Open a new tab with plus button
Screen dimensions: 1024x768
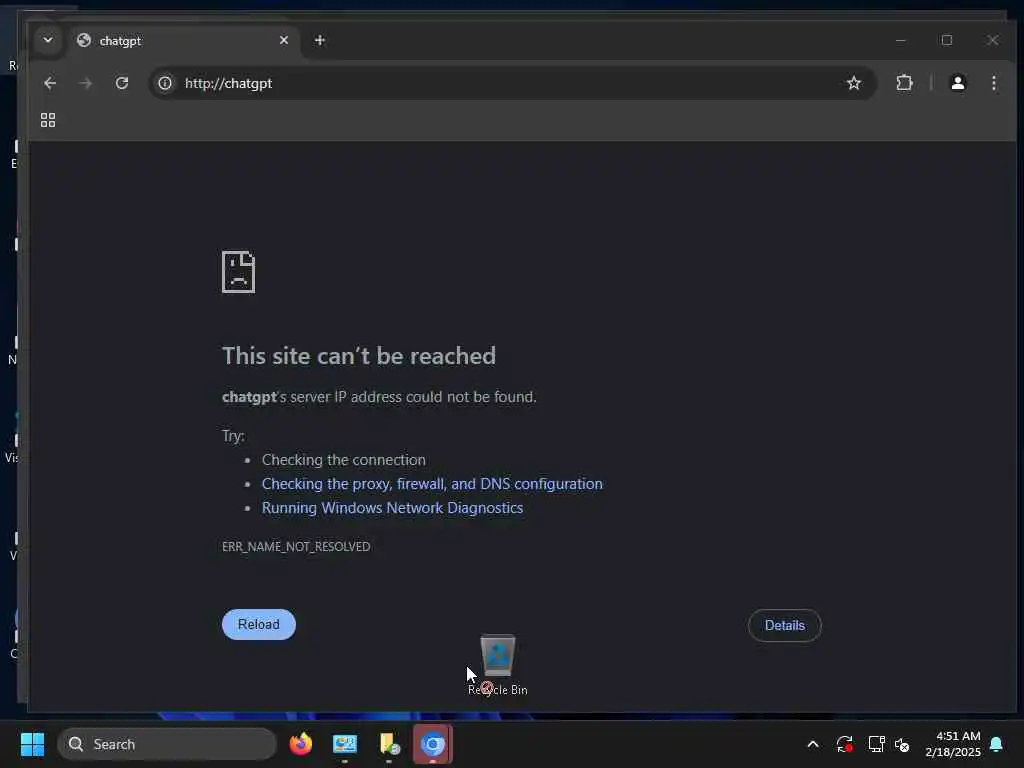tap(319, 40)
